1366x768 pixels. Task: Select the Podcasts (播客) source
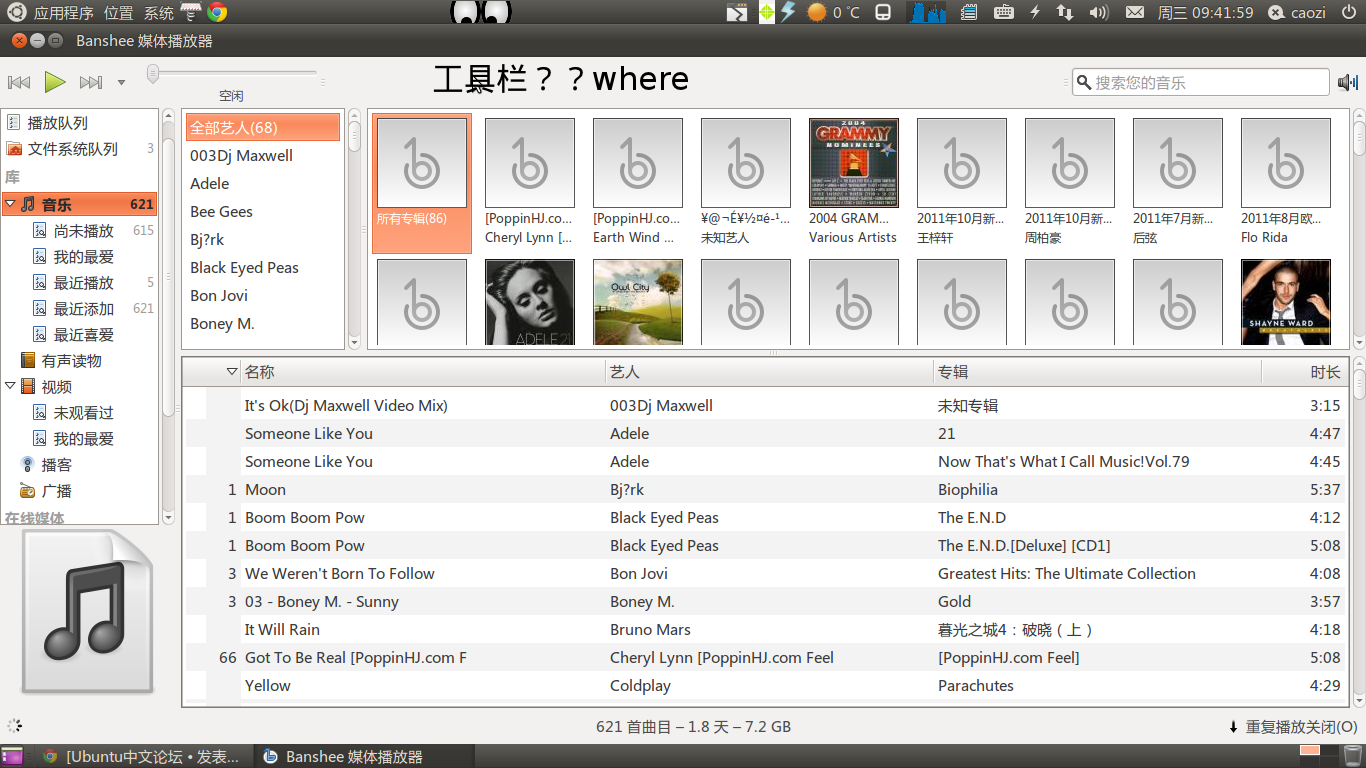[80, 464]
